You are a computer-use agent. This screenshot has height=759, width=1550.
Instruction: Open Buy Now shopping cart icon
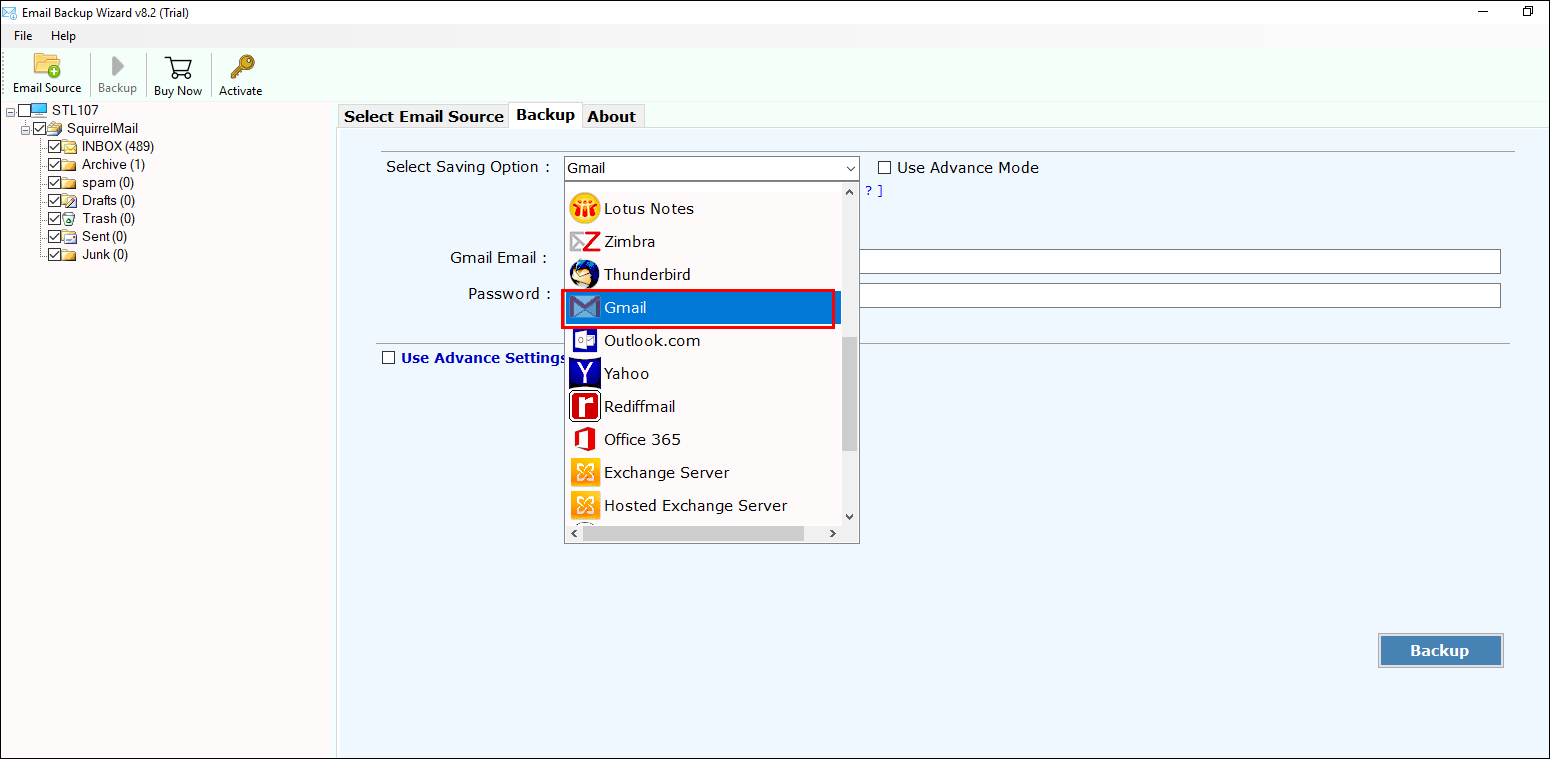pyautogui.click(x=178, y=67)
